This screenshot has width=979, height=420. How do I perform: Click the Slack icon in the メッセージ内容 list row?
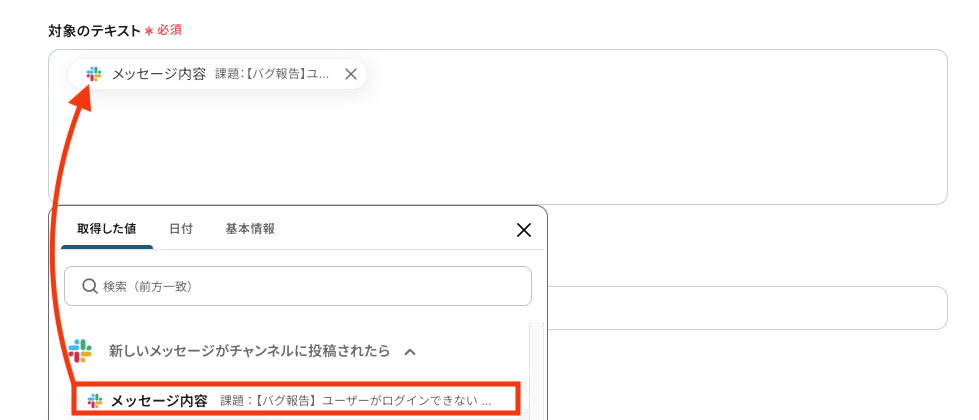point(95,400)
